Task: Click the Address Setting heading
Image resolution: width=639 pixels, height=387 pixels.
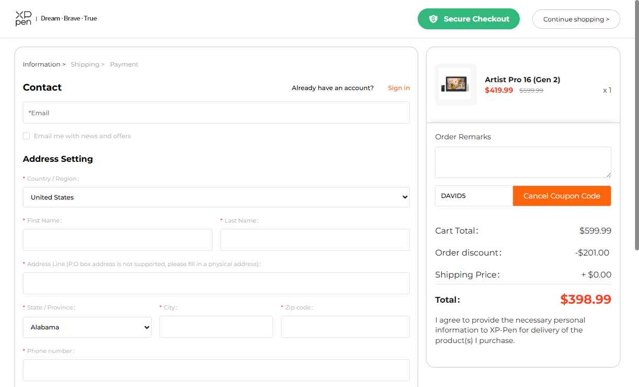Action: point(58,159)
